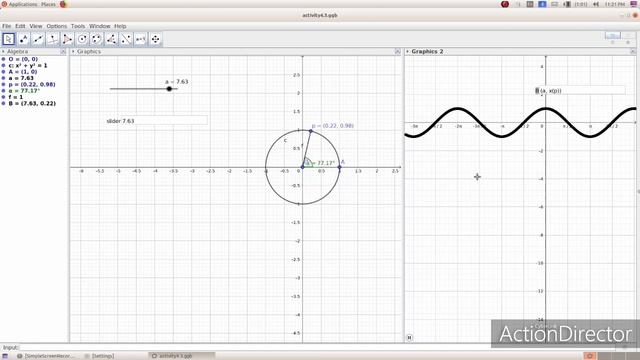Select the Reflect about Line tool
Screen dimensions: 640x360
126,39
